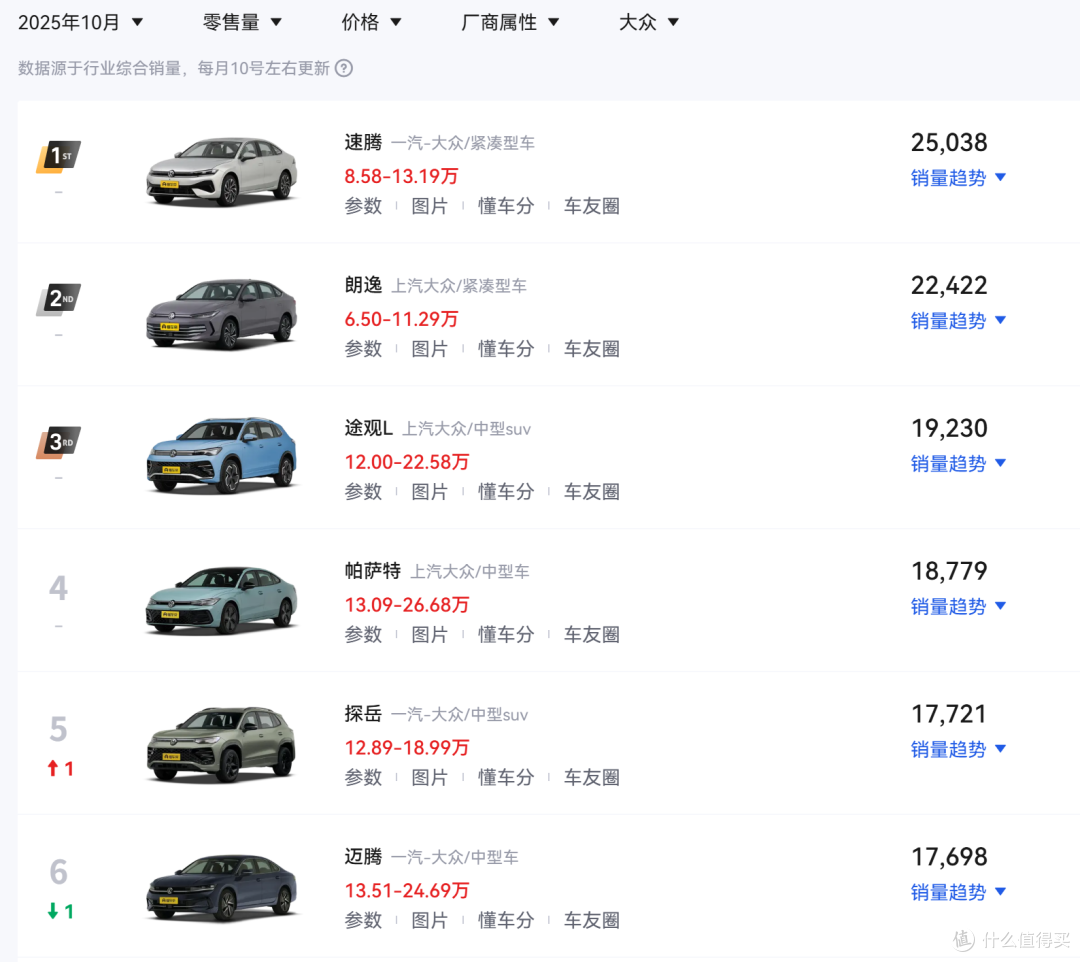Click the 12.00-22.58万 price text
1080x962 pixels.
point(407,462)
